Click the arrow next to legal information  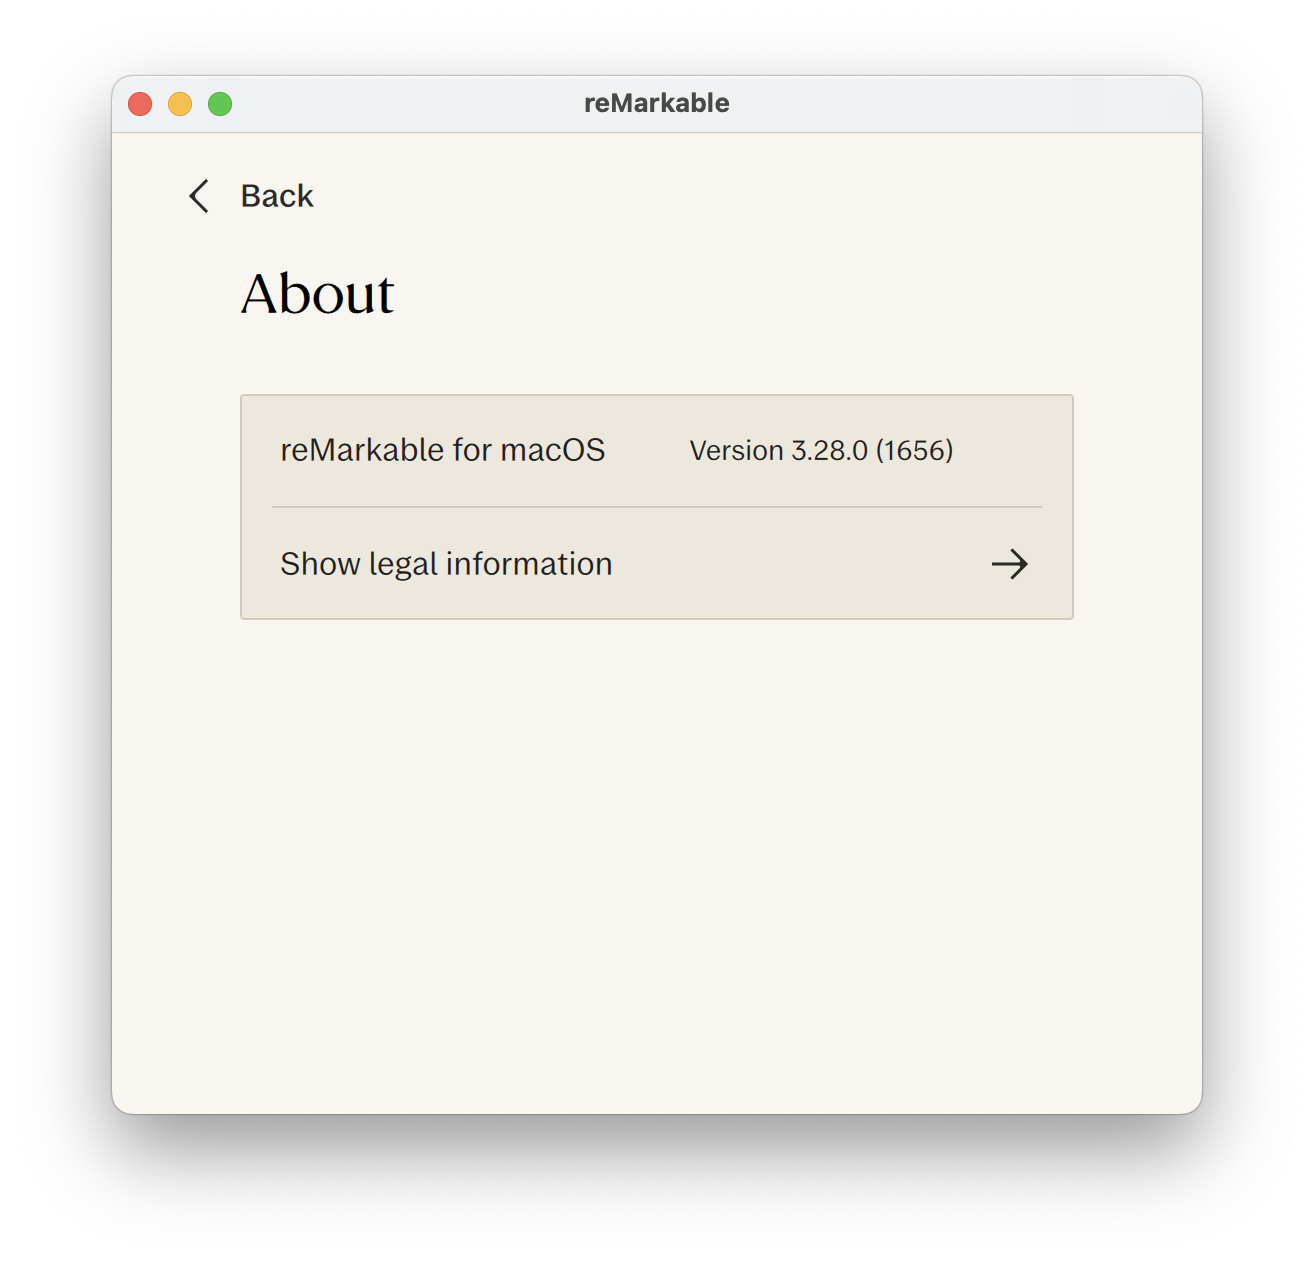[x=1009, y=564]
